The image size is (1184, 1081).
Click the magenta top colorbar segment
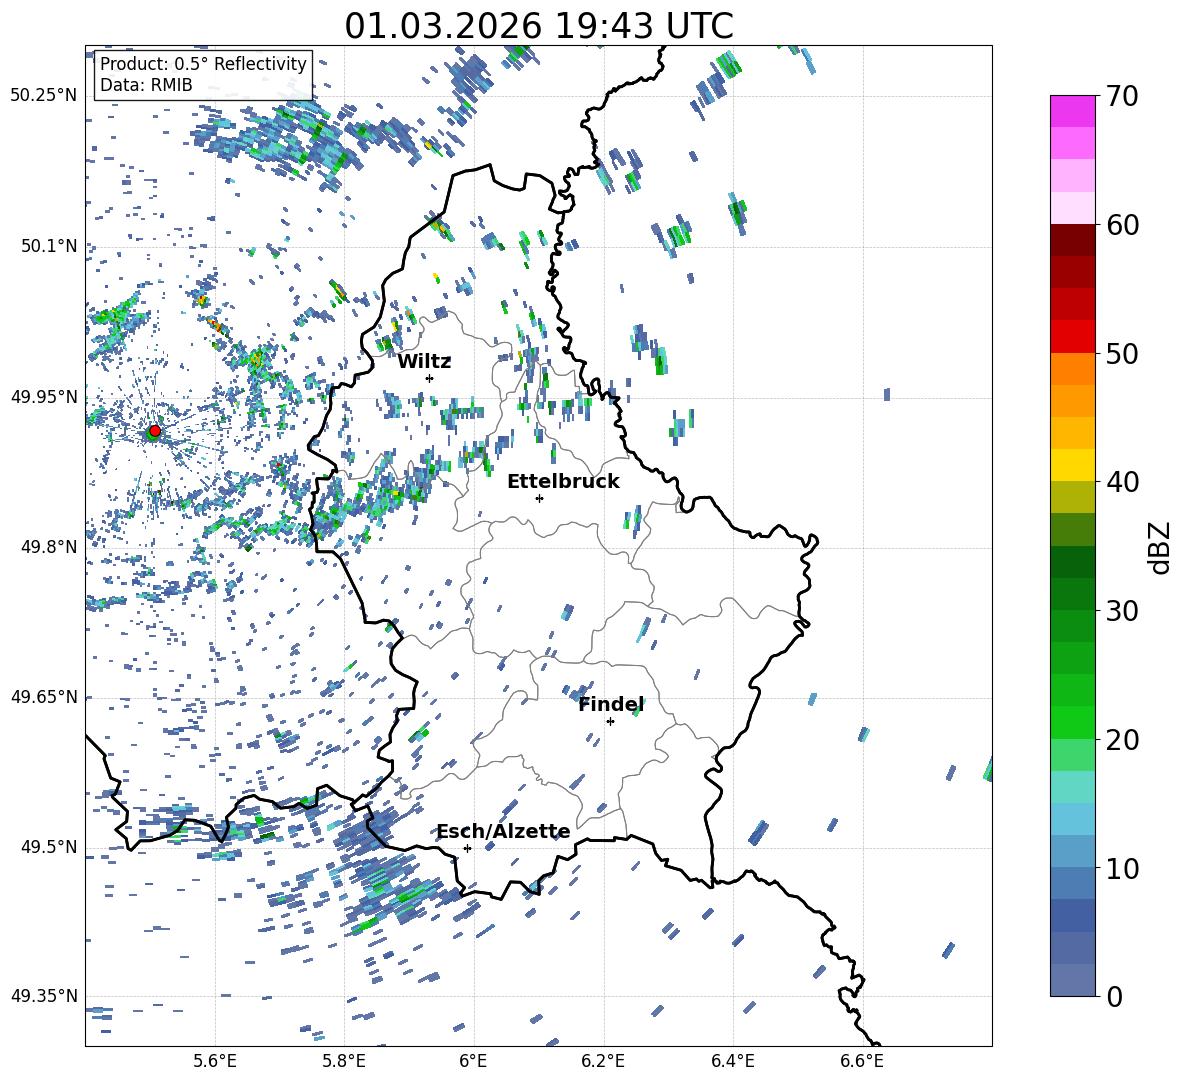tap(1072, 112)
